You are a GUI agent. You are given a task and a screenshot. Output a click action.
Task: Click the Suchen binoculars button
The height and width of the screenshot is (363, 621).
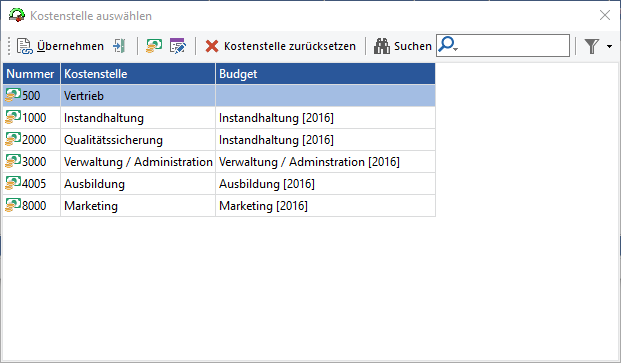(x=402, y=46)
